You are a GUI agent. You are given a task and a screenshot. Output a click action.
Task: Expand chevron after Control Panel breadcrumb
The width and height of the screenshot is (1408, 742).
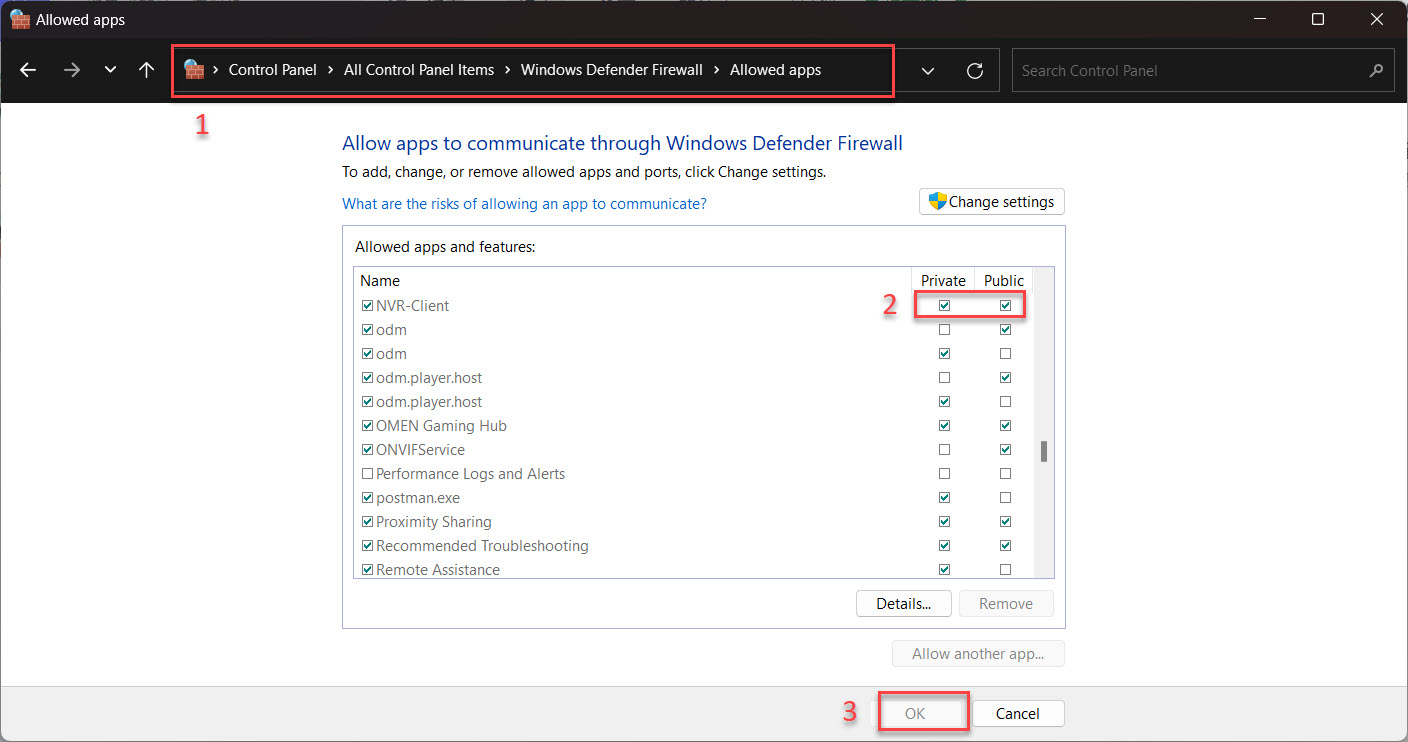[330, 70]
